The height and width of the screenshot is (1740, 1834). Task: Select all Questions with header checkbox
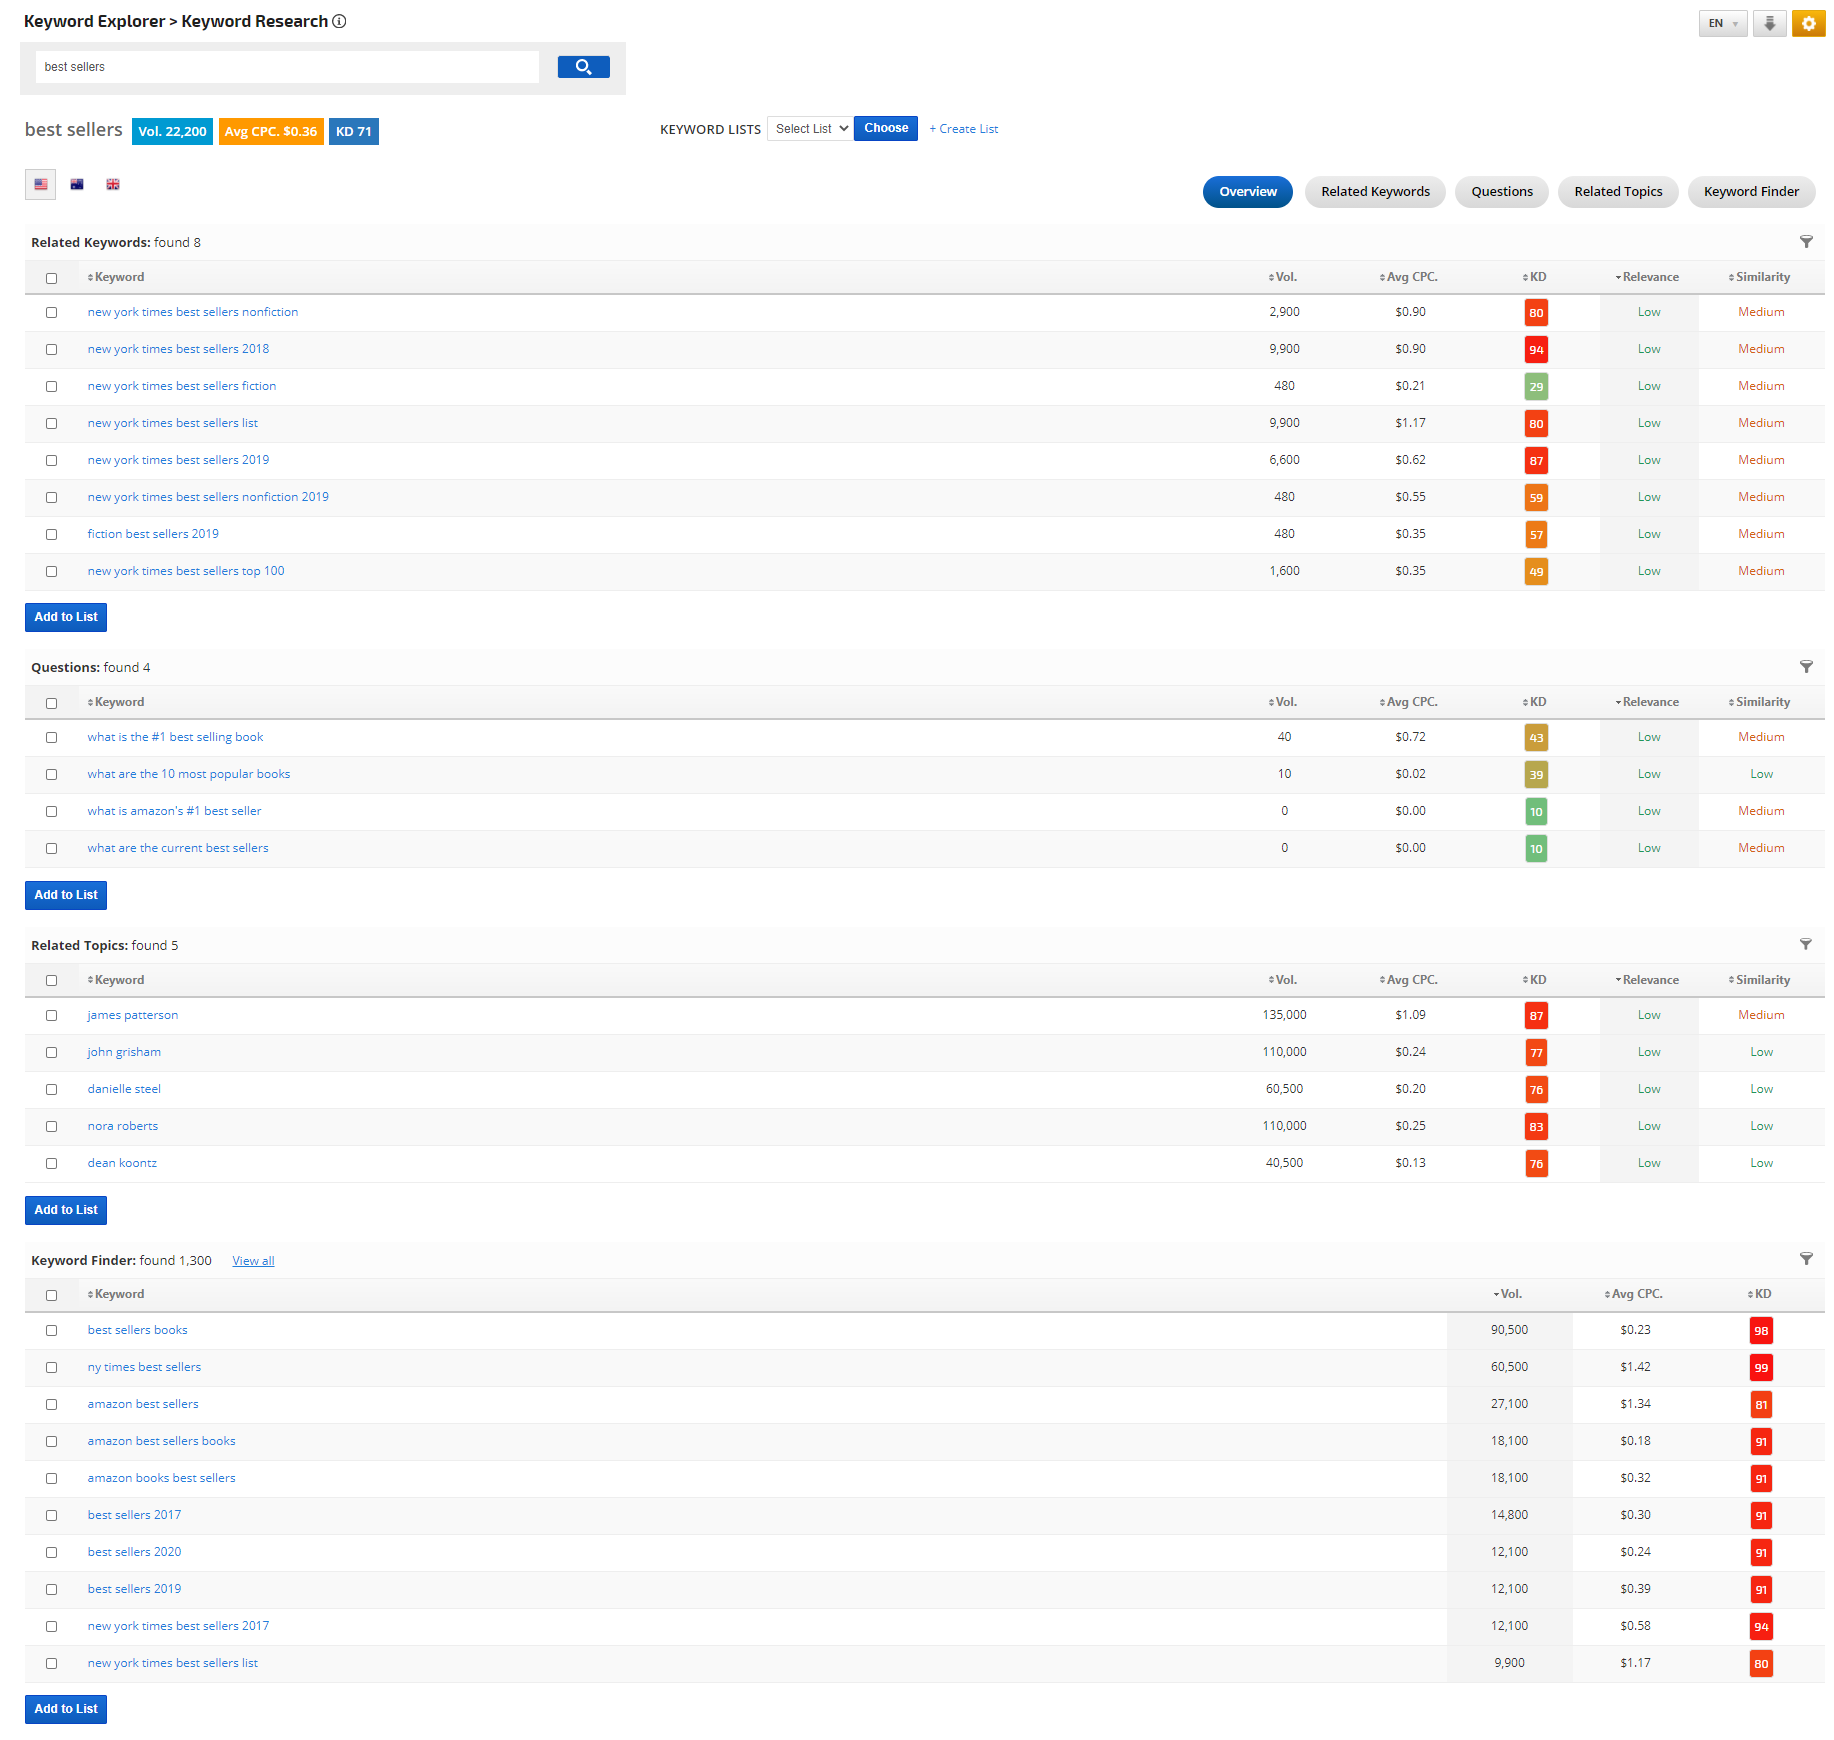point(51,703)
